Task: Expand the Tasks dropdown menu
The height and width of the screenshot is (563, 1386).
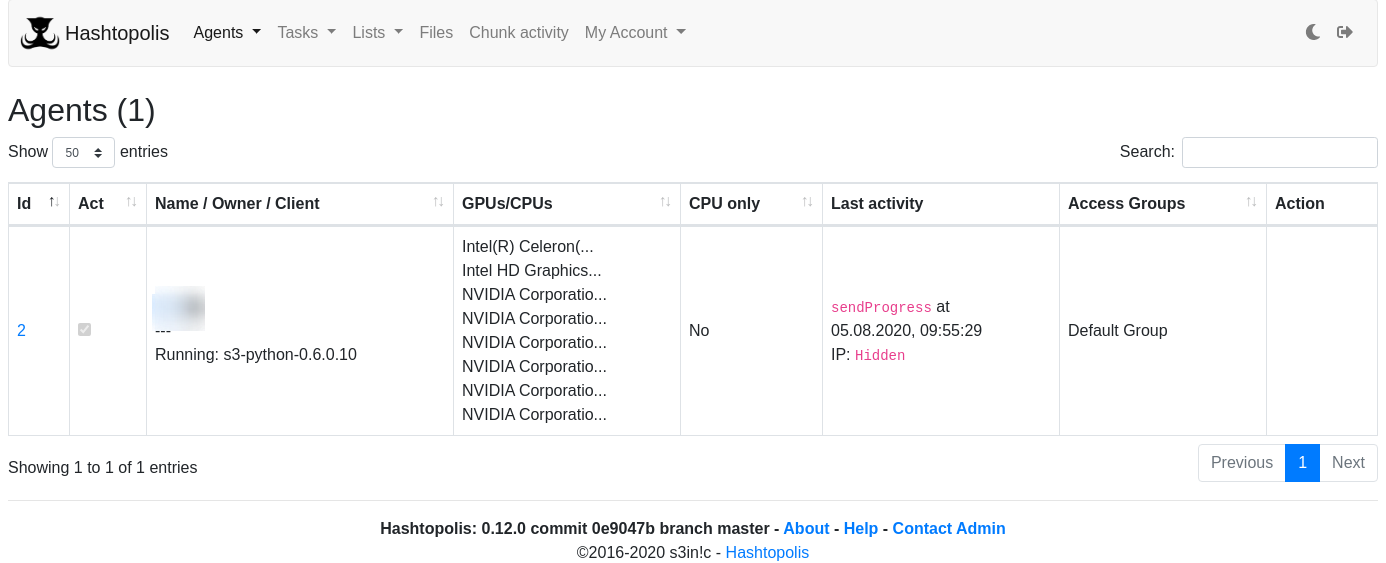Action: tap(306, 32)
